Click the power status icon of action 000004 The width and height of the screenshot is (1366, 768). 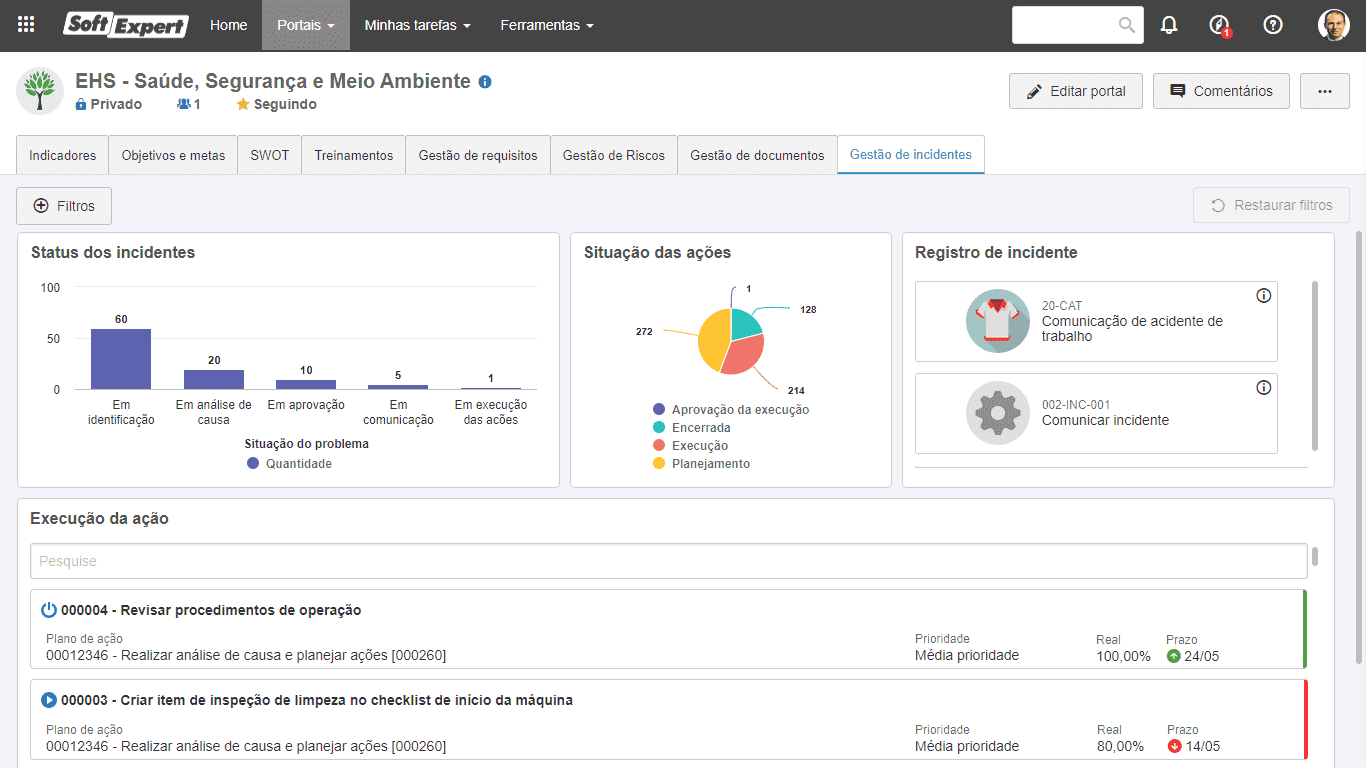click(x=49, y=610)
